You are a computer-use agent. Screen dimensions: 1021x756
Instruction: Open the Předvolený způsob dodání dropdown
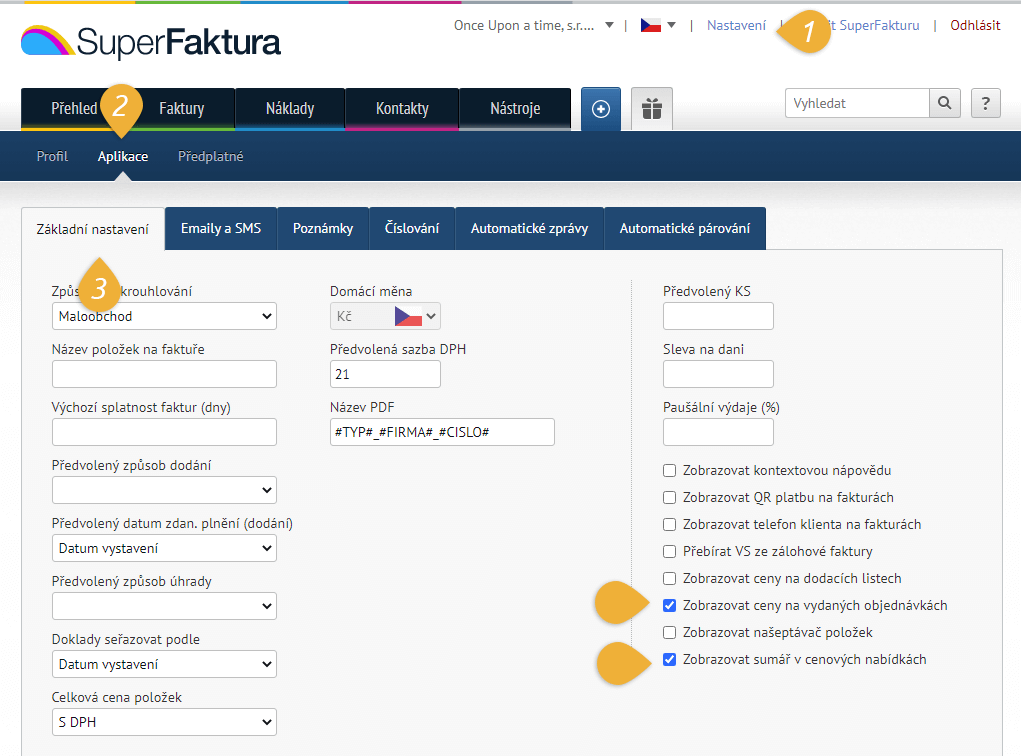164,490
